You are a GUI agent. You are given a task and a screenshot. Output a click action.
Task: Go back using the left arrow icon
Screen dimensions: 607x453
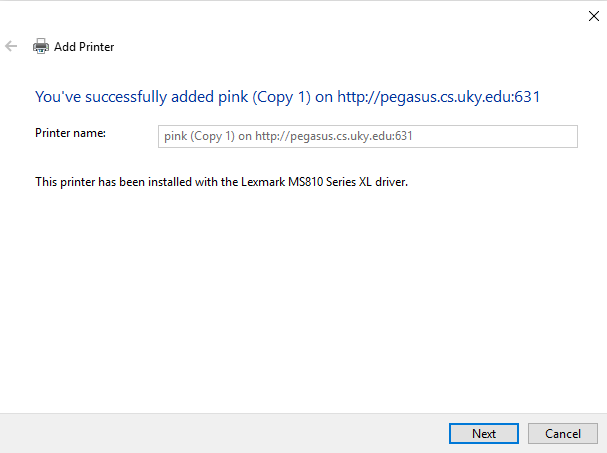[11, 46]
